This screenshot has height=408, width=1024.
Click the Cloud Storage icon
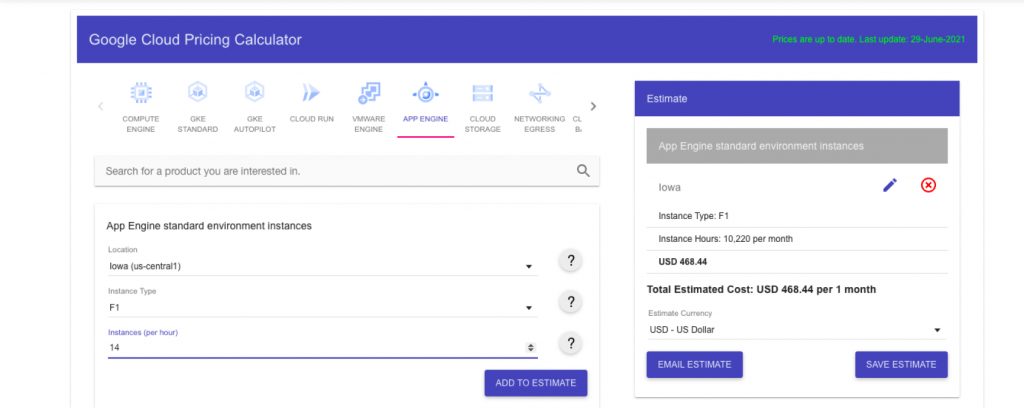click(483, 93)
